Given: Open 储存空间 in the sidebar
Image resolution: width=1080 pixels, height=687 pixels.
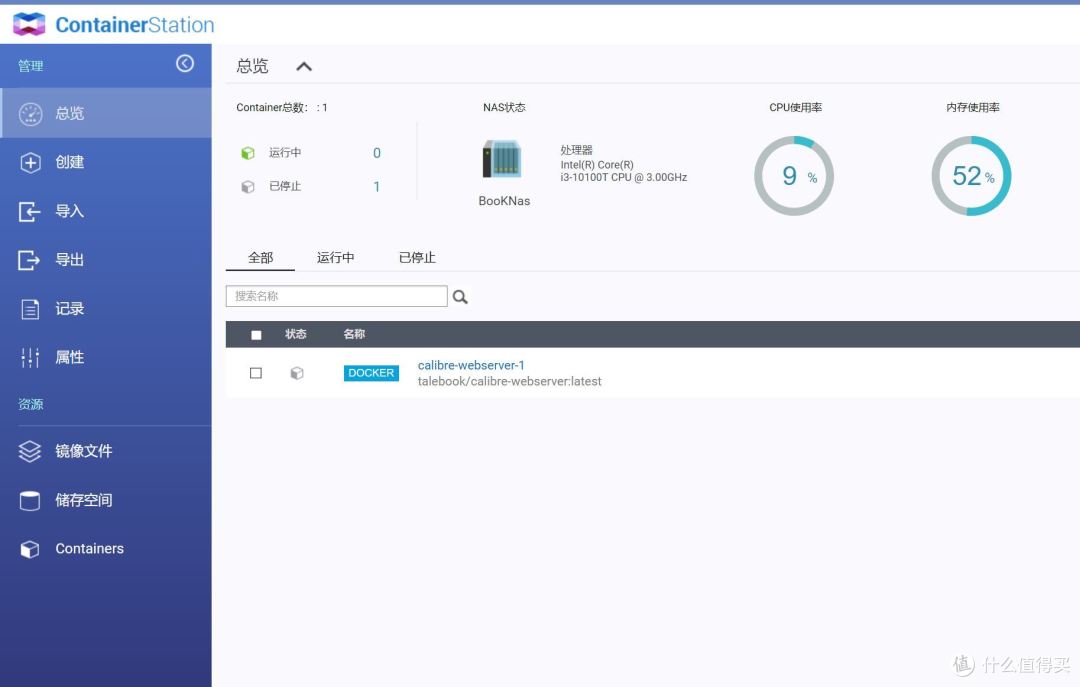Looking at the screenshot, I should tap(105, 500).
